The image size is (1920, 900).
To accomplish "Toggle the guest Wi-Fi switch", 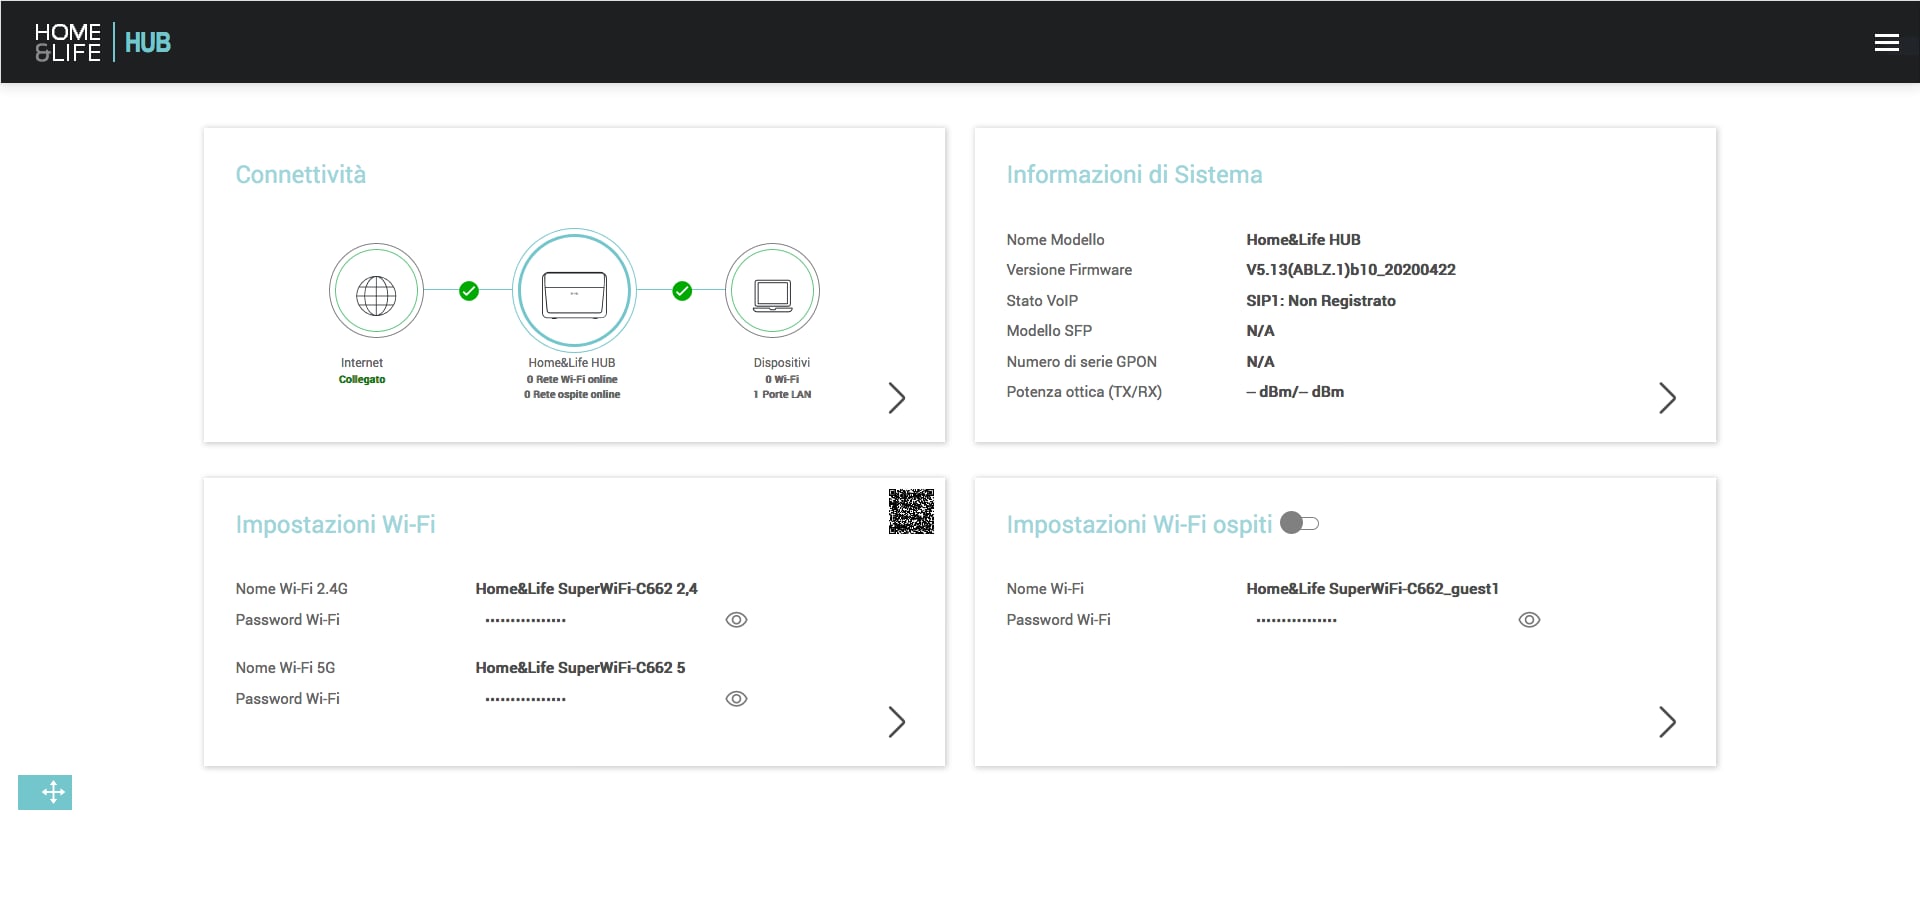I will click(x=1299, y=523).
